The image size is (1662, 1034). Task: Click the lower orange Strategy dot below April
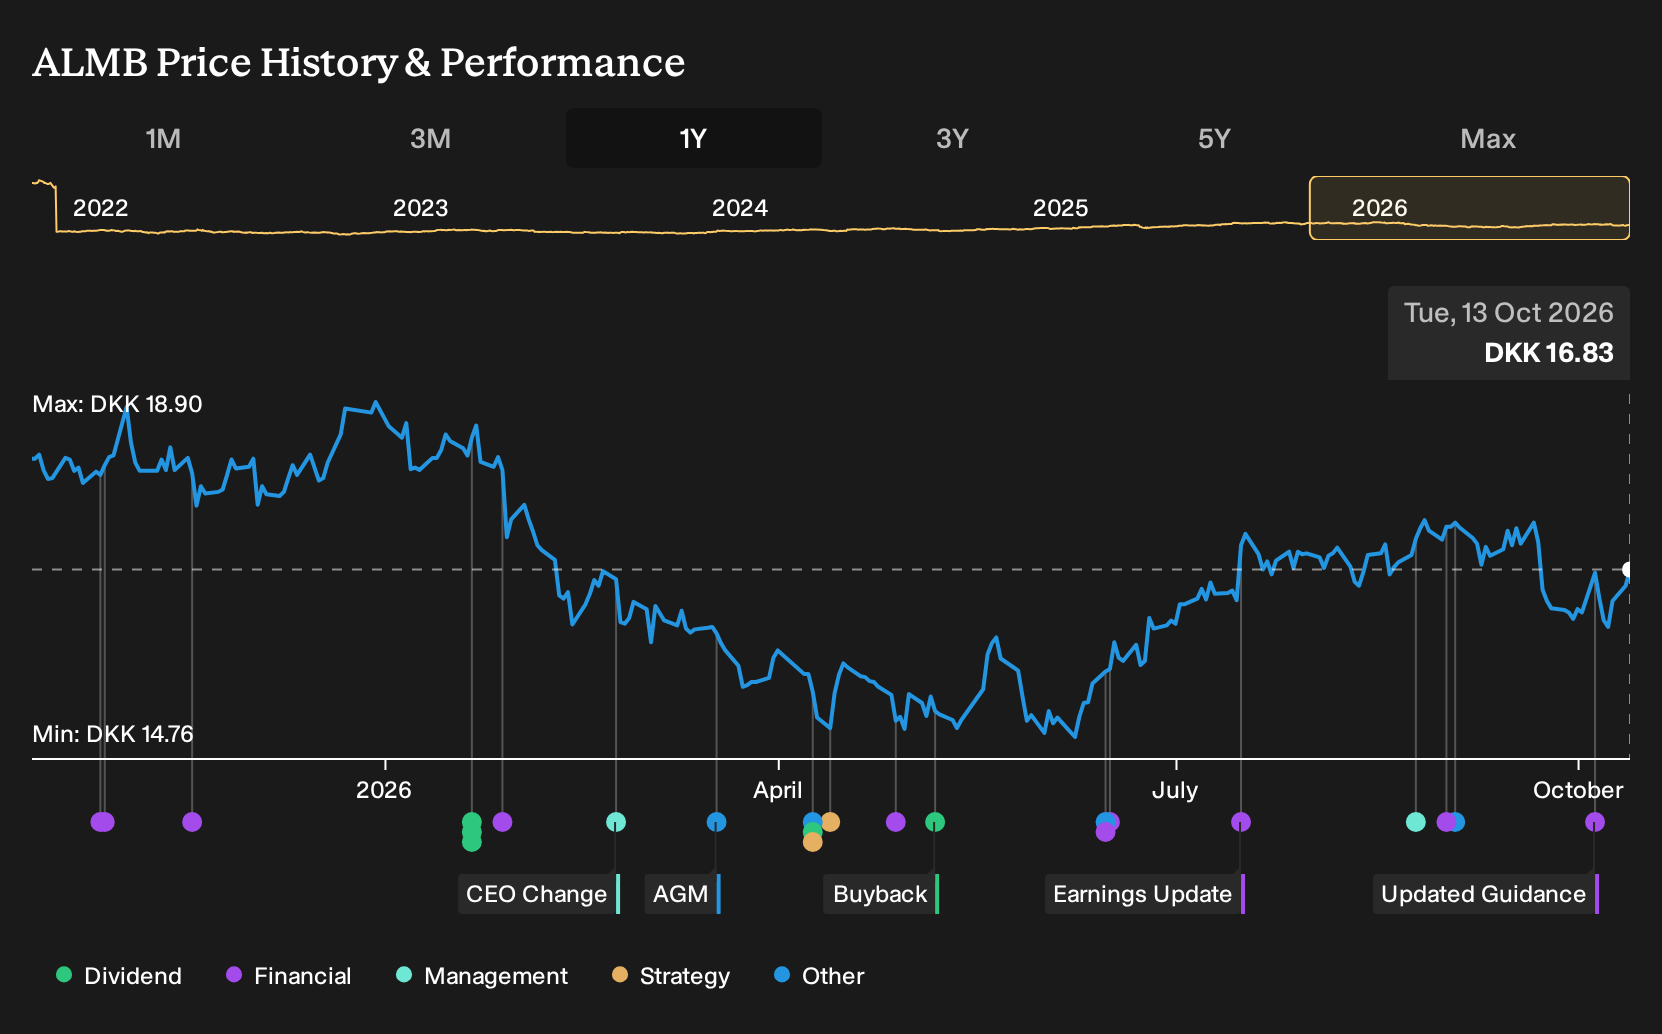point(813,842)
